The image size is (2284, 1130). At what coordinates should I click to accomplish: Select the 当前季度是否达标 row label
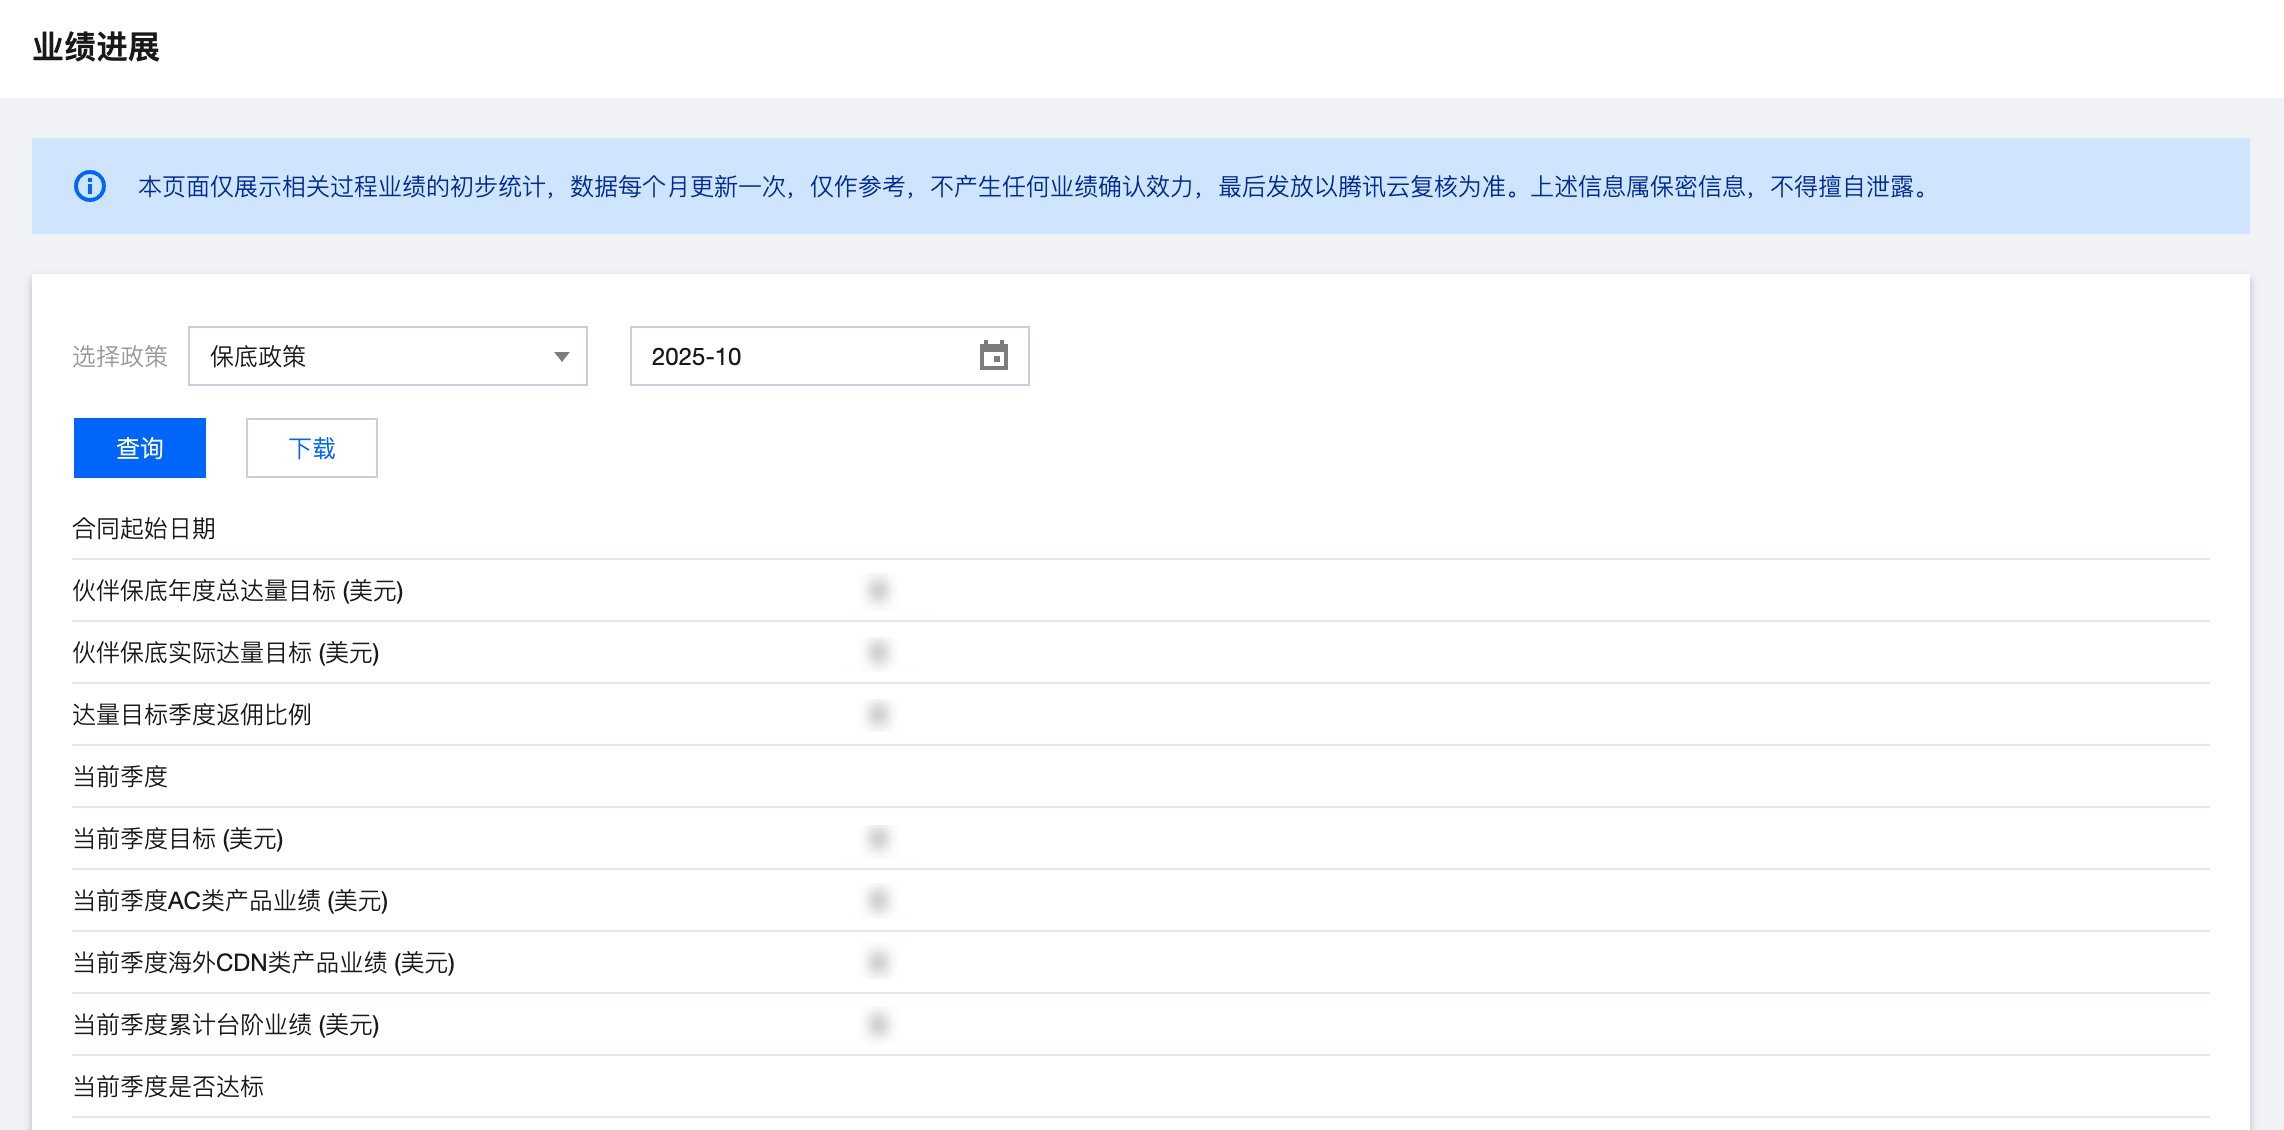coord(168,1086)
